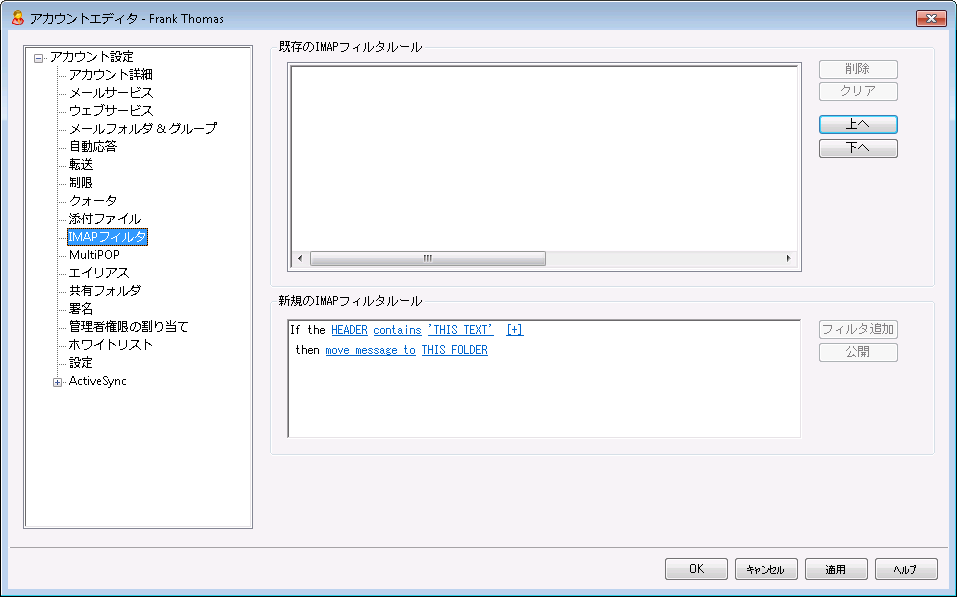Click the HEADER link in filter rule
This screenshot has height=597, width=957.
pos(349,330)
